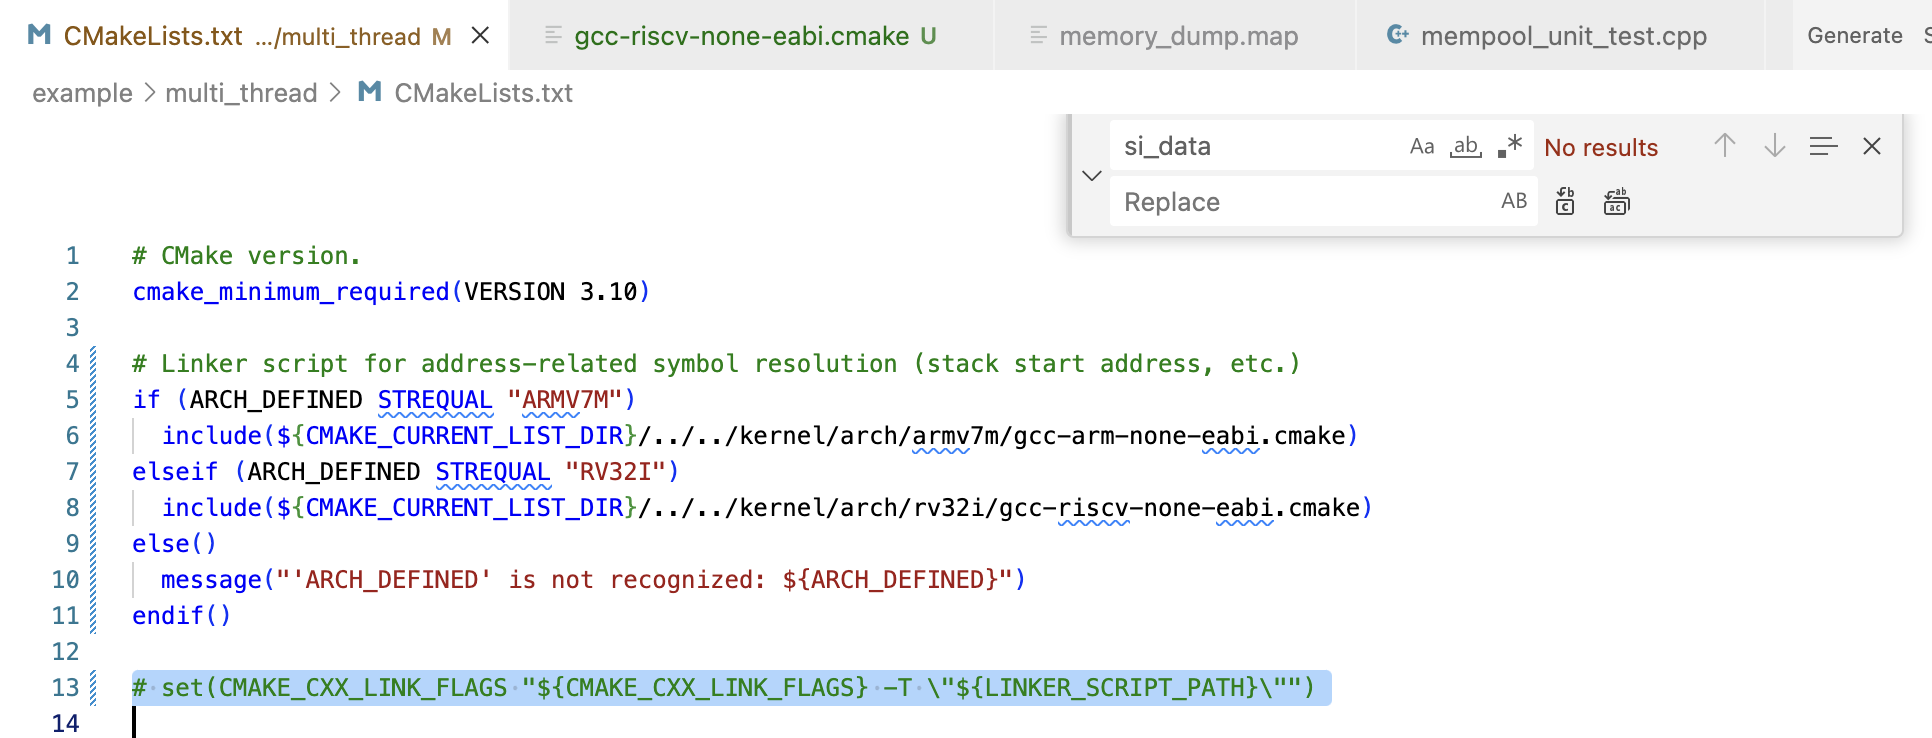Close the CMakeLists.txt editor tab
The width and height of the screenshot is (1932, 738).
tap(480, 36)
